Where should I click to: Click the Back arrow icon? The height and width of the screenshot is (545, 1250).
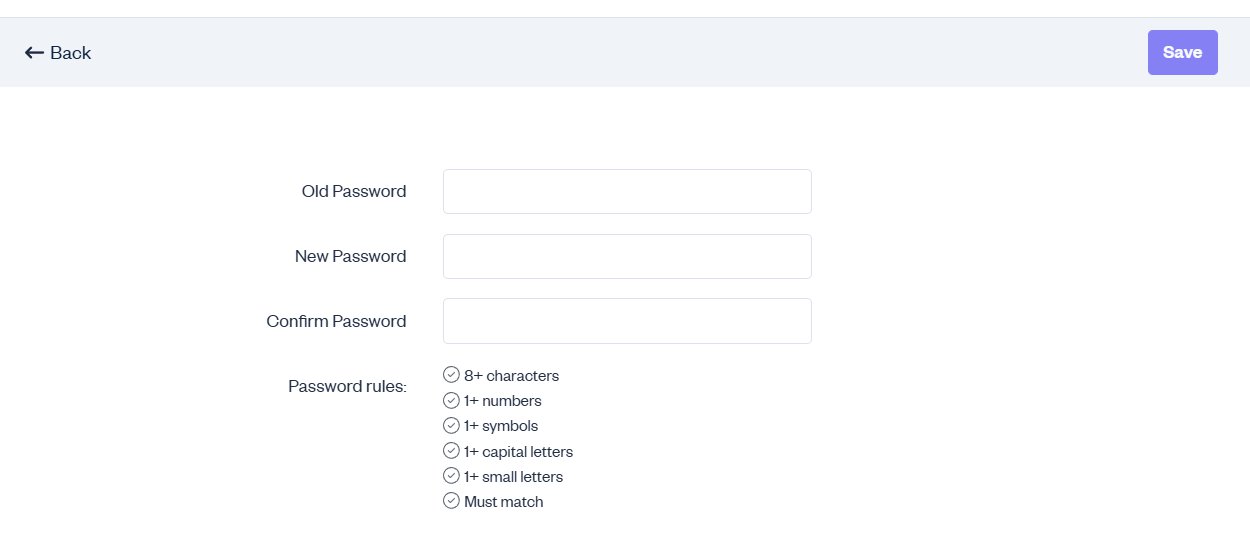[34, 53]
